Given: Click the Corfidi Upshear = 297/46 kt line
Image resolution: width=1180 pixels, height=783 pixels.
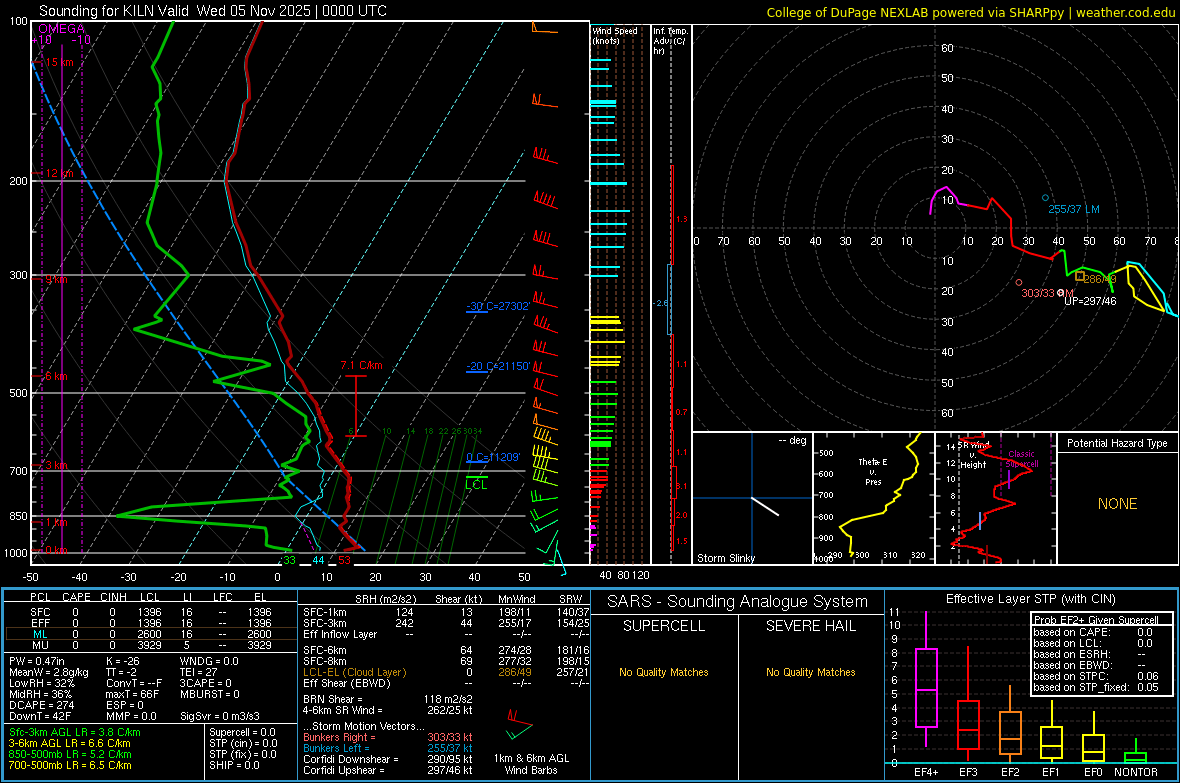Looking at the screenshot, I should [x=388, y=770].
